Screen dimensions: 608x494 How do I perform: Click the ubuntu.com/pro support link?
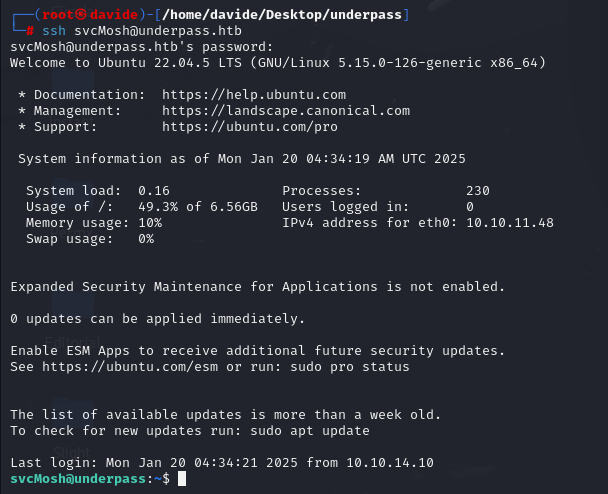click(250, 127)
